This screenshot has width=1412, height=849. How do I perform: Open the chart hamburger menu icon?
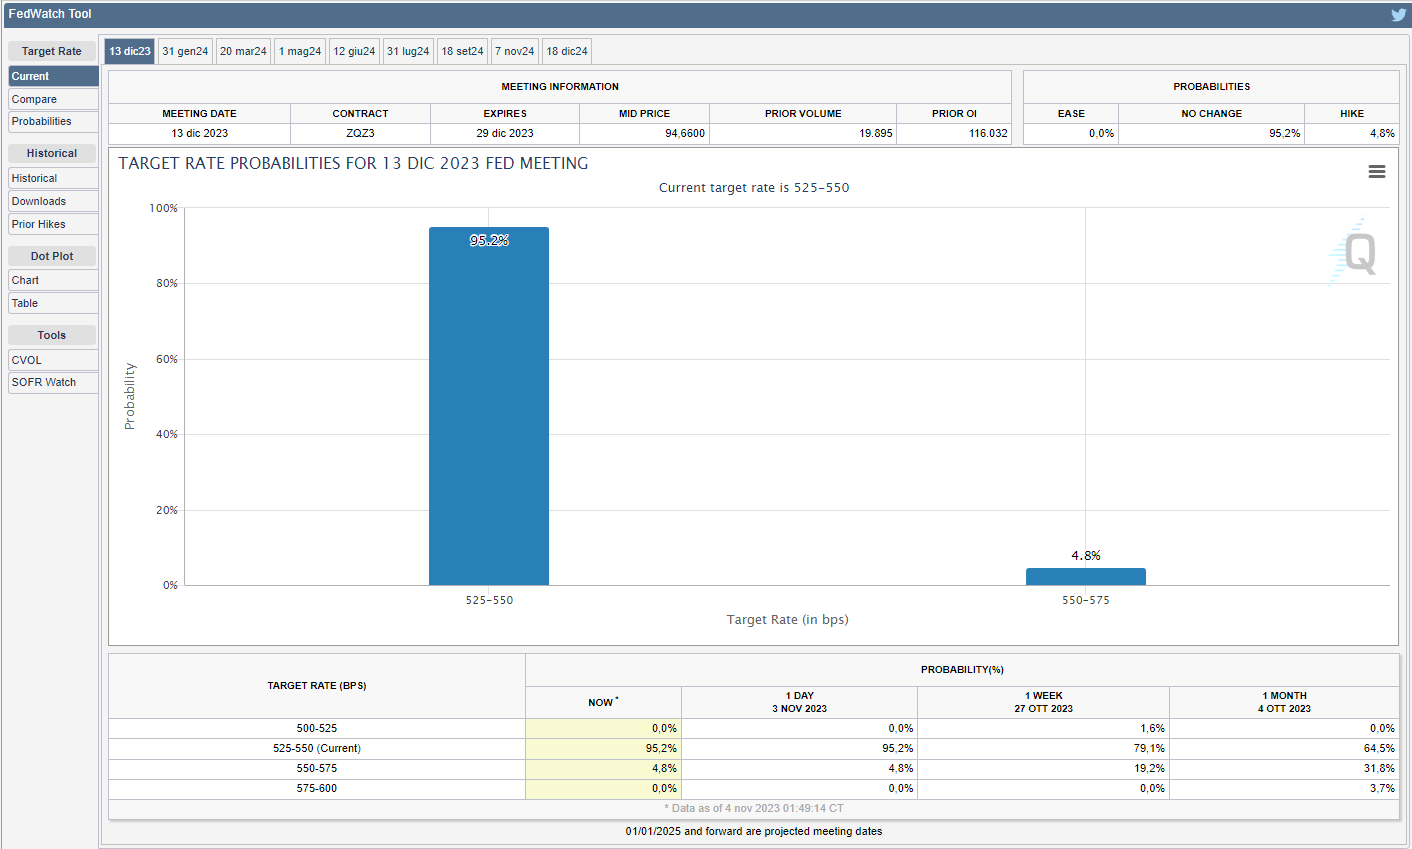tap(1377, 172)
